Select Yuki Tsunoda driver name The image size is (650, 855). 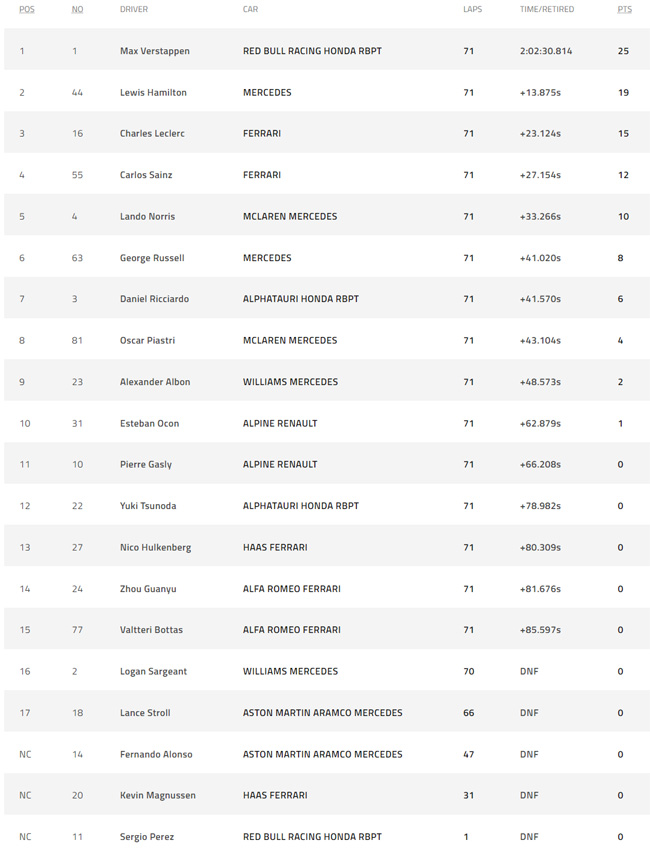pos(148,506)
